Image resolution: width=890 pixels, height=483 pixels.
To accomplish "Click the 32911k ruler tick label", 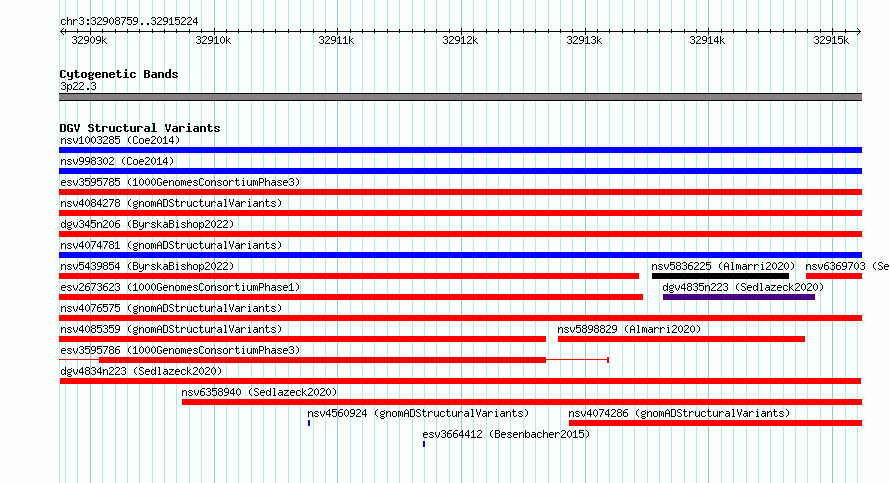I will click(336, 40).
